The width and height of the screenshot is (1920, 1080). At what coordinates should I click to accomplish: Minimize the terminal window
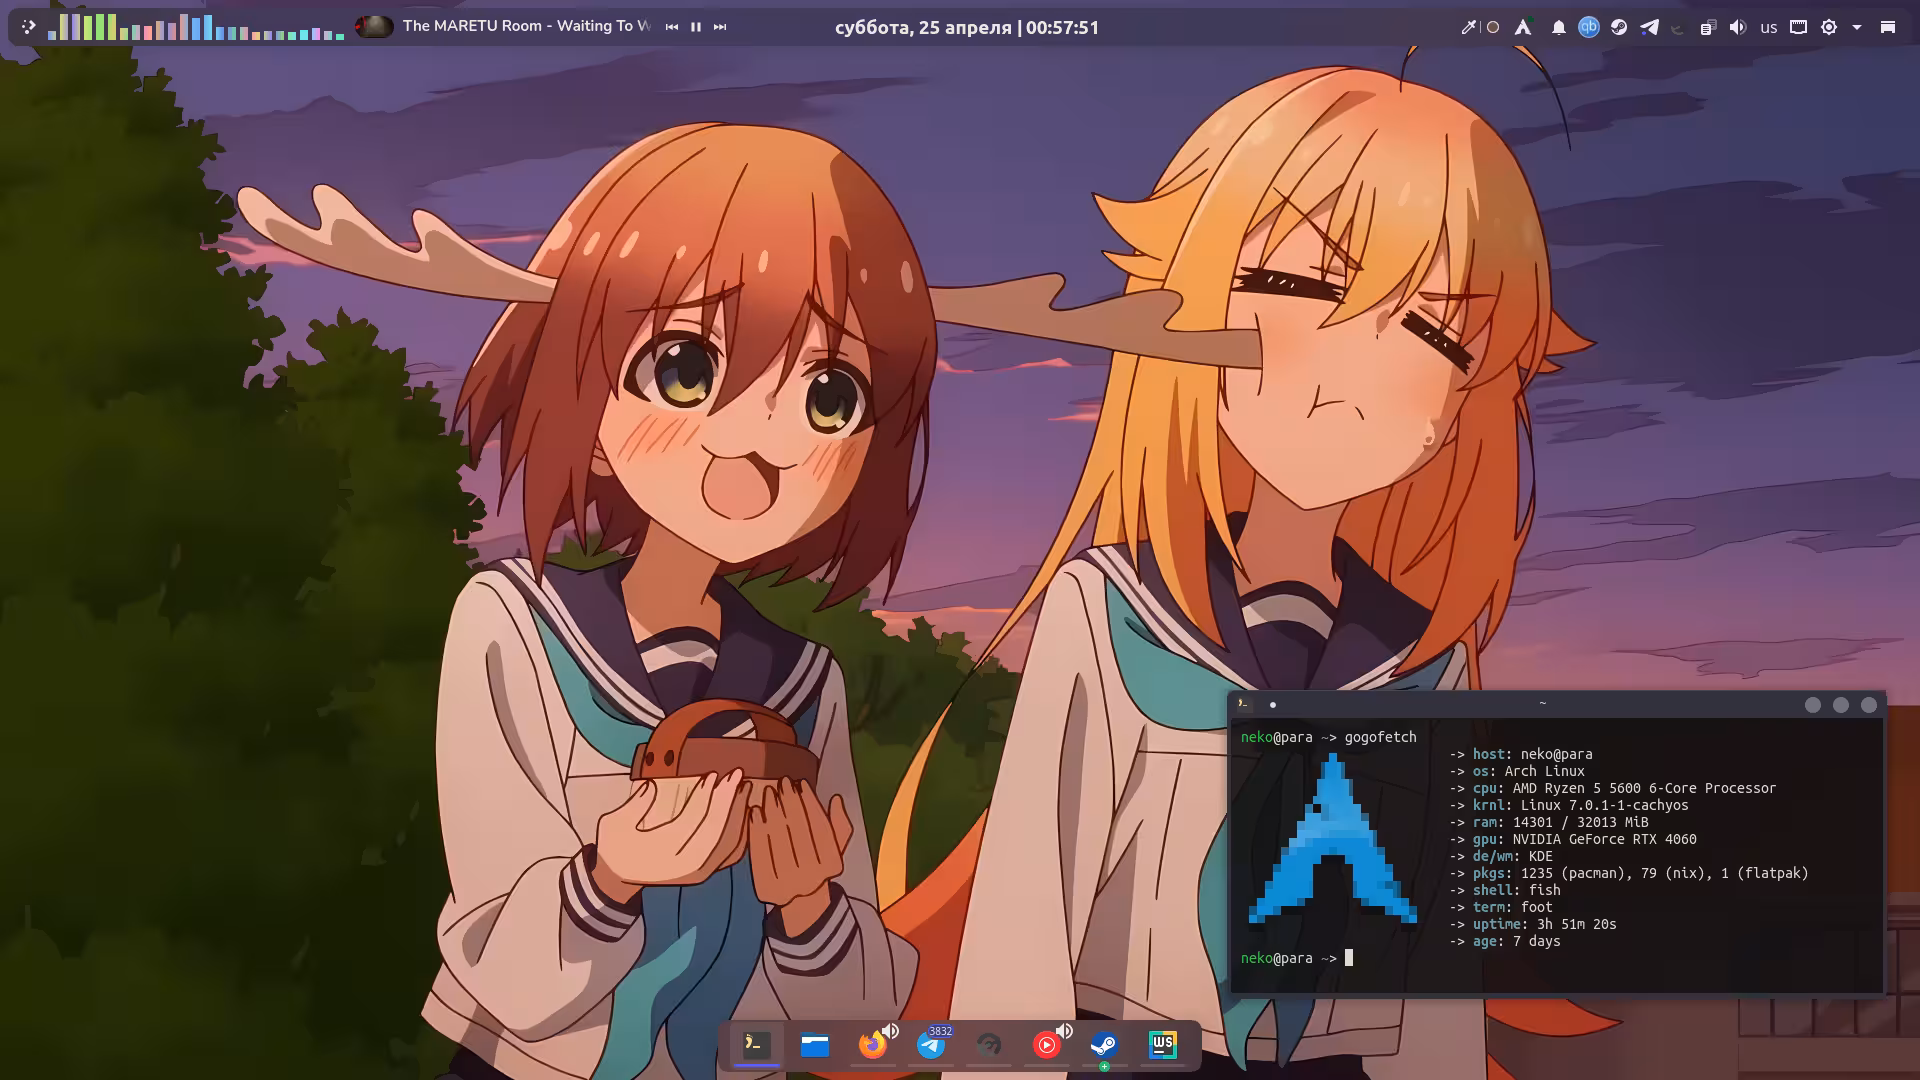(1813, 705)
